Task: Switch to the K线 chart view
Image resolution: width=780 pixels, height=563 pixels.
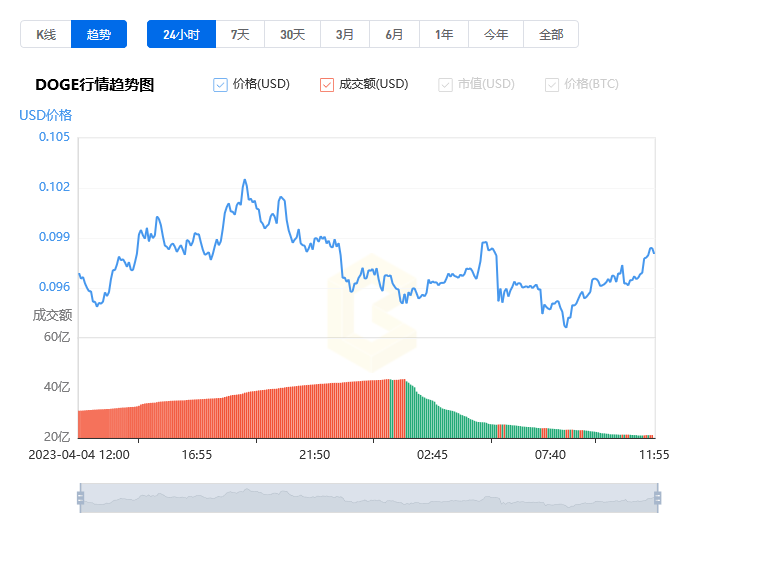Action: [x=46, y=34]
